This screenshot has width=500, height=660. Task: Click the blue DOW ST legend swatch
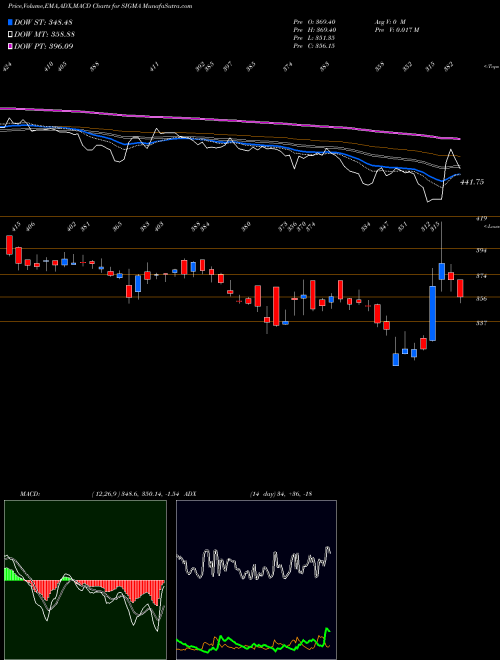(x=10, y=22)
